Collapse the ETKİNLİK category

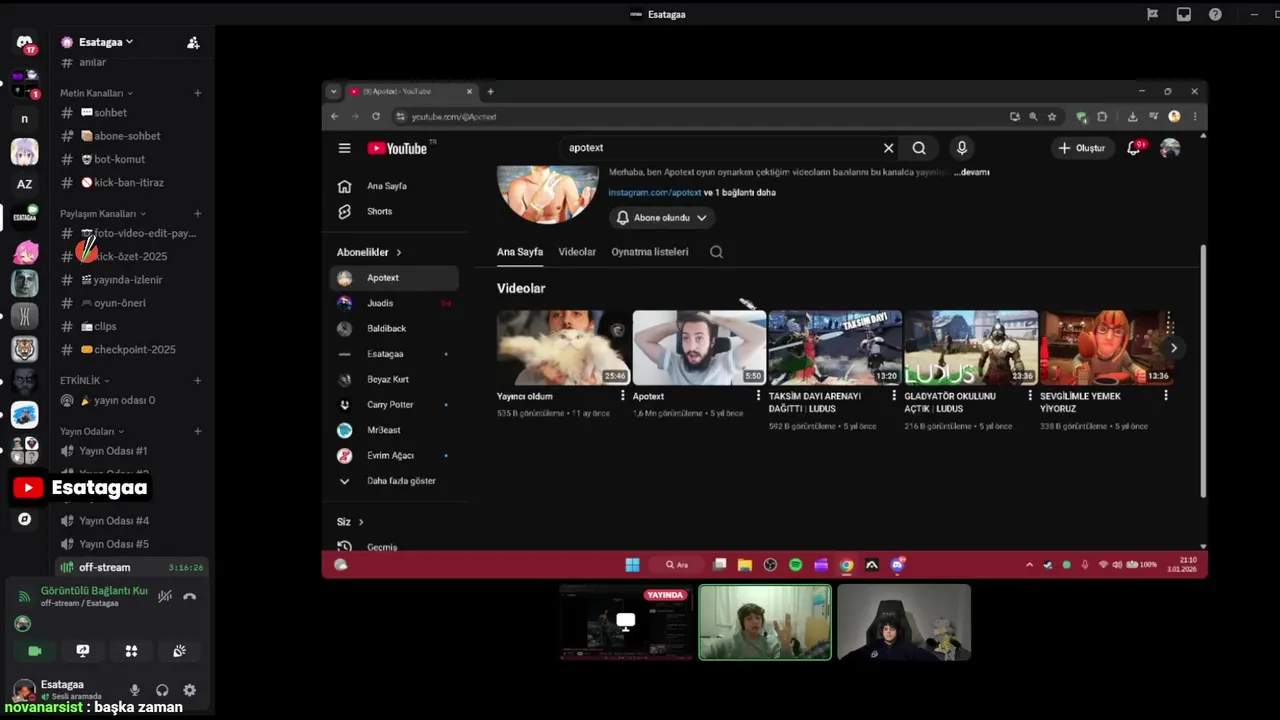tap(85, 381)
